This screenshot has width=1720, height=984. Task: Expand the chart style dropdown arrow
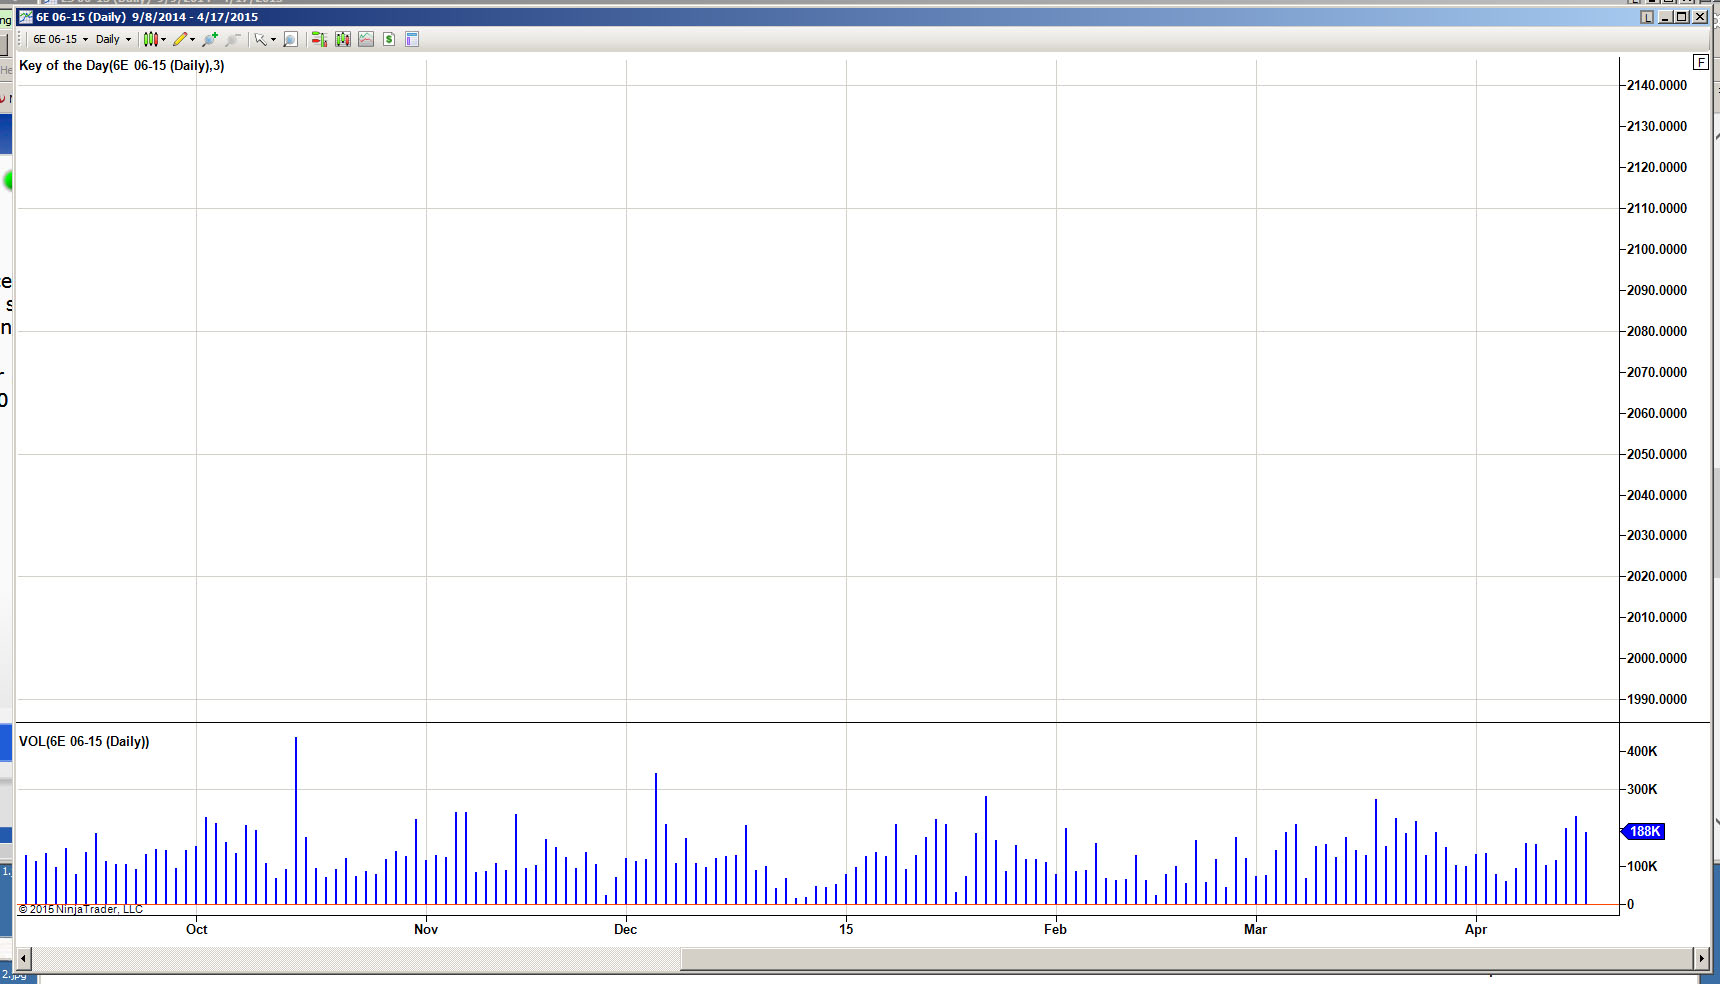(x=164, y=40)
